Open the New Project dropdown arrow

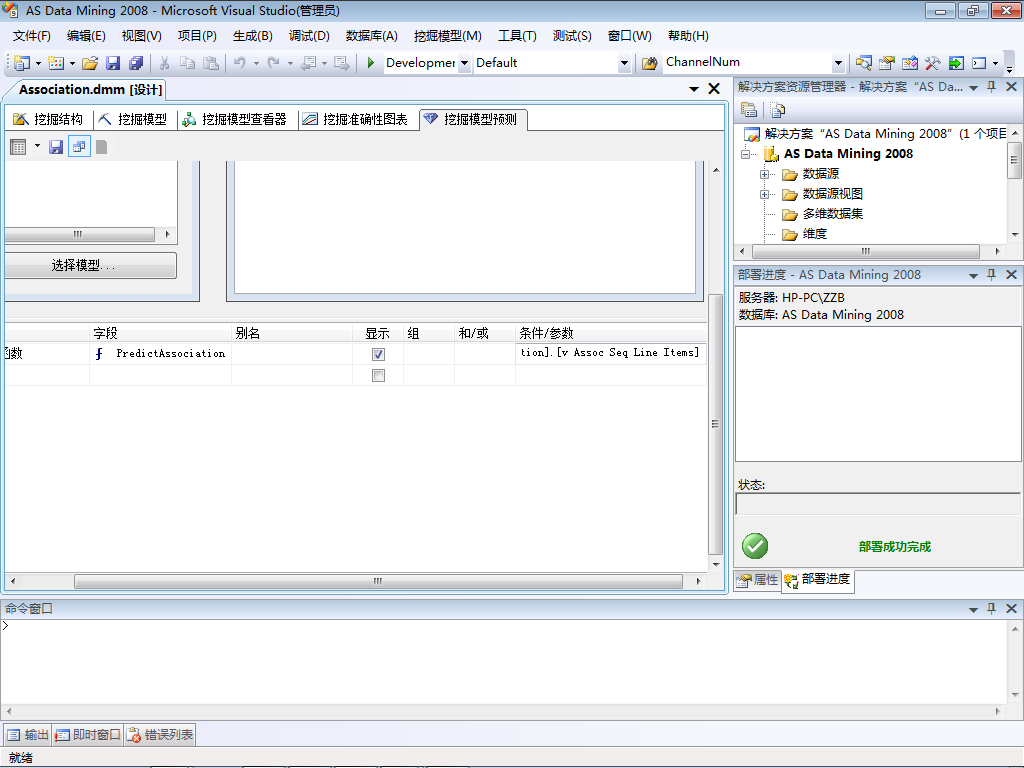coord(39,63)
